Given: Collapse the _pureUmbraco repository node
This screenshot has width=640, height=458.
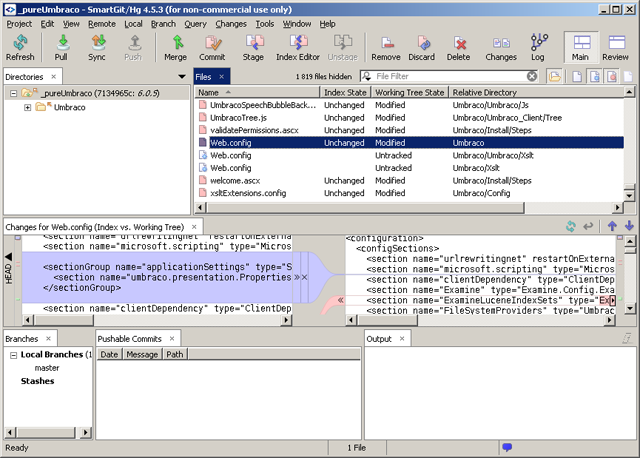Looking at the screenshot, I should click(x=13, y=93).
